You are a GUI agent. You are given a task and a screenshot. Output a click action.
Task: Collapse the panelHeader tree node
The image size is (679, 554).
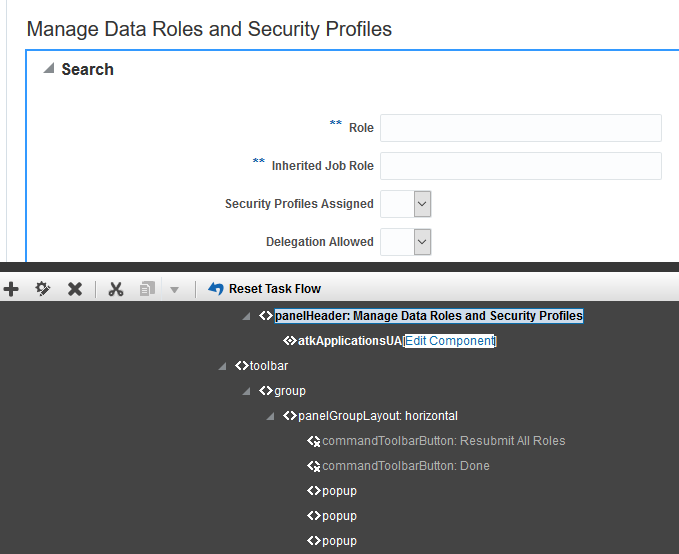tap(247, 316)
